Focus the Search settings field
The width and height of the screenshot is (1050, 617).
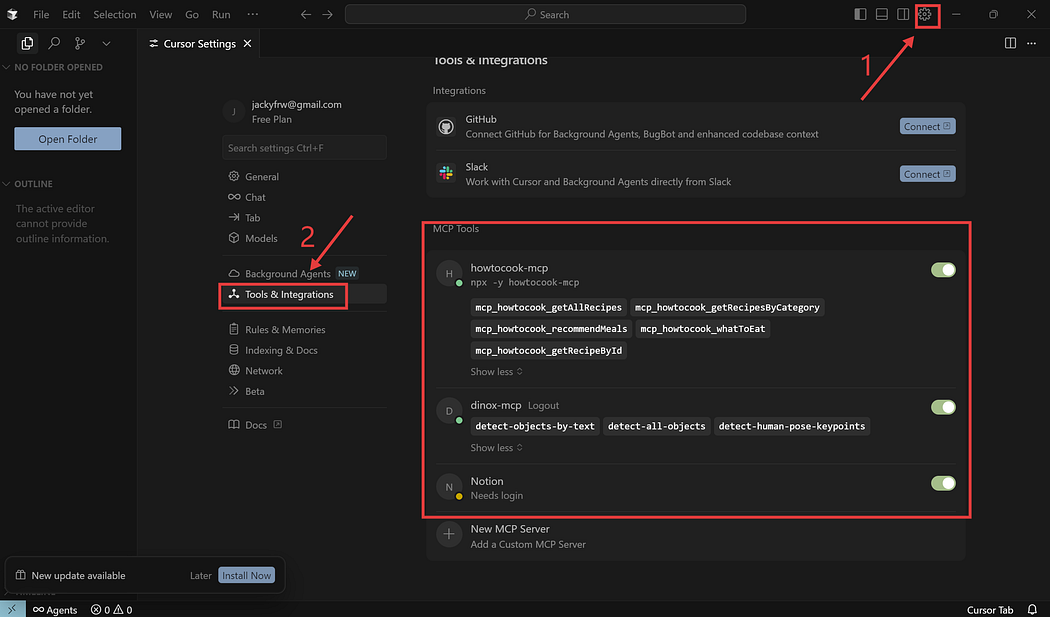(304, 147)
